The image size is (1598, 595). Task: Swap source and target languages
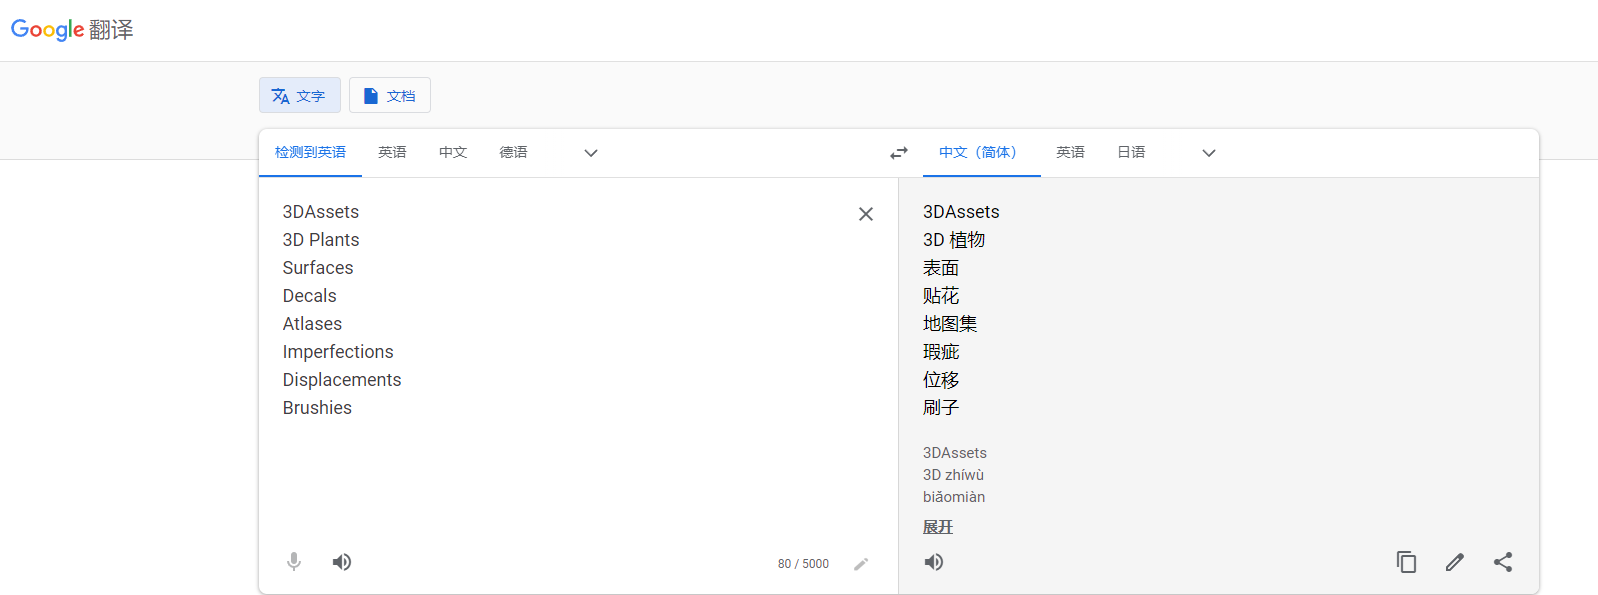tap(898, 153)
